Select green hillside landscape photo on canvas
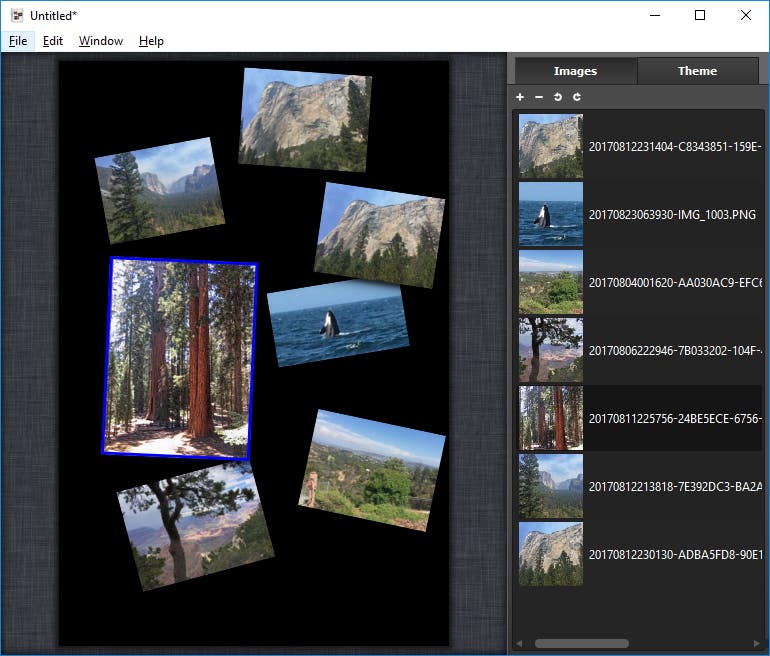The image size is (770, 656). [x=372, y=470]
